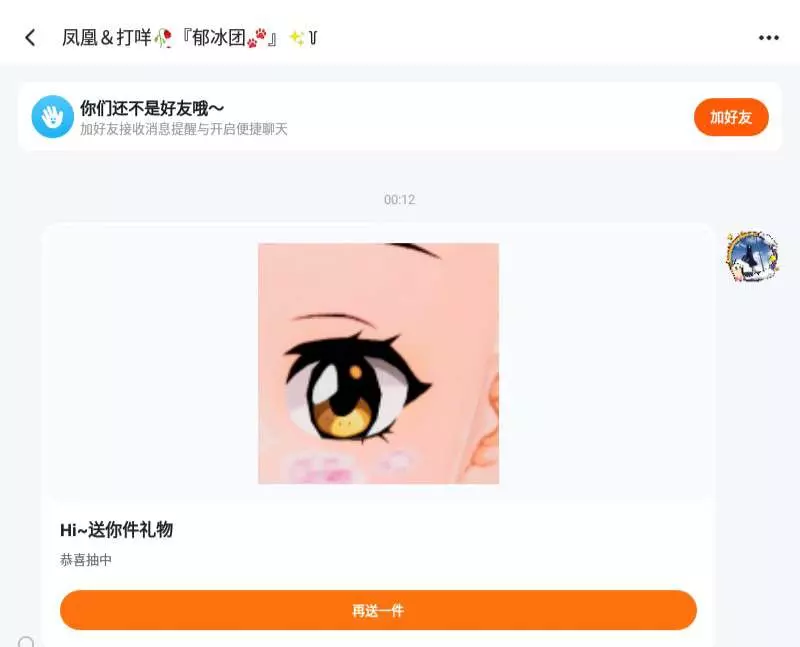800x647 pixels.
Task: Tap the sender's round avatar
Action: pyautogui.click(x=752, y=256)
